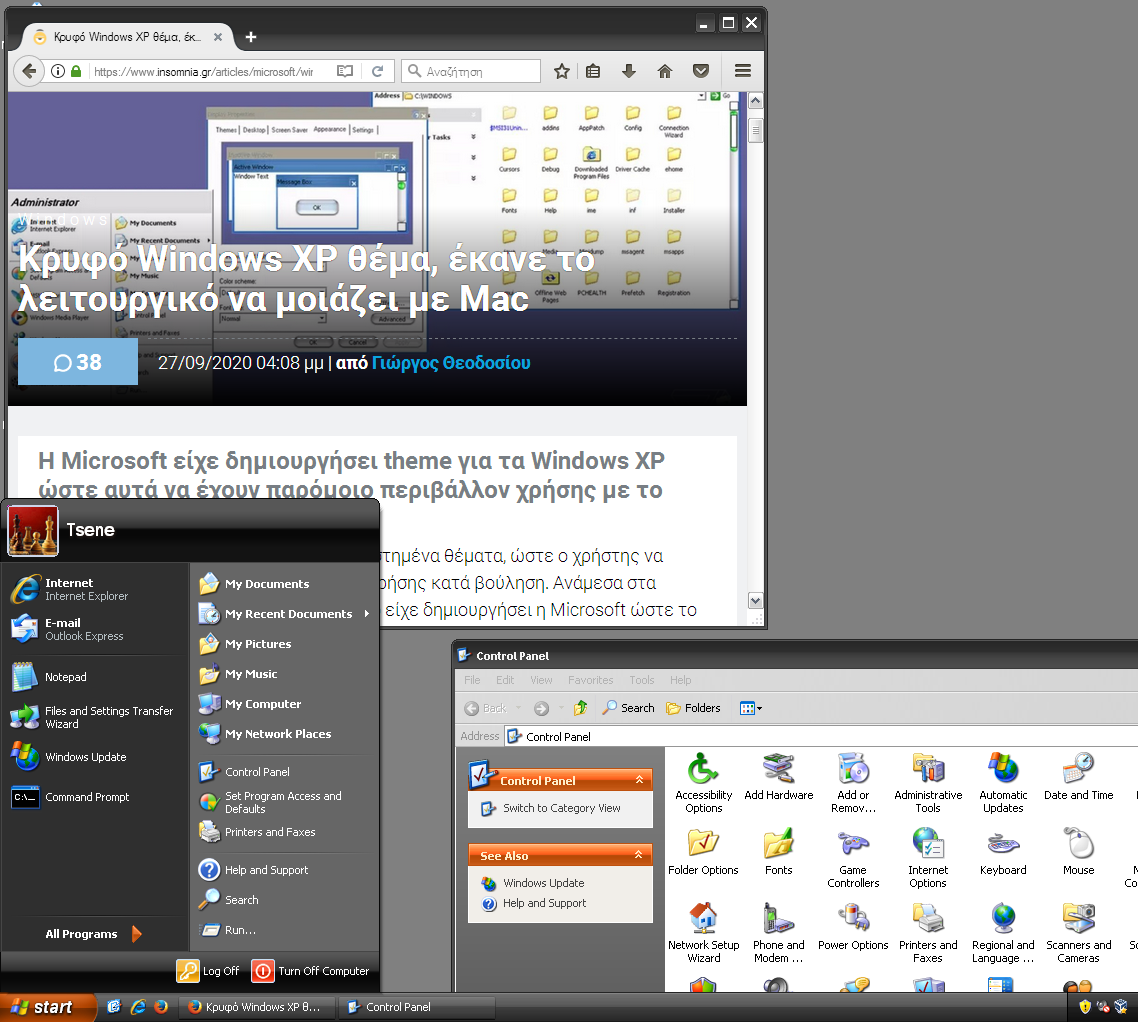The height and width of the screenshot is (1022, 1138).
Task: Collapse the See Also pane section
Action: tap(639, 855)
